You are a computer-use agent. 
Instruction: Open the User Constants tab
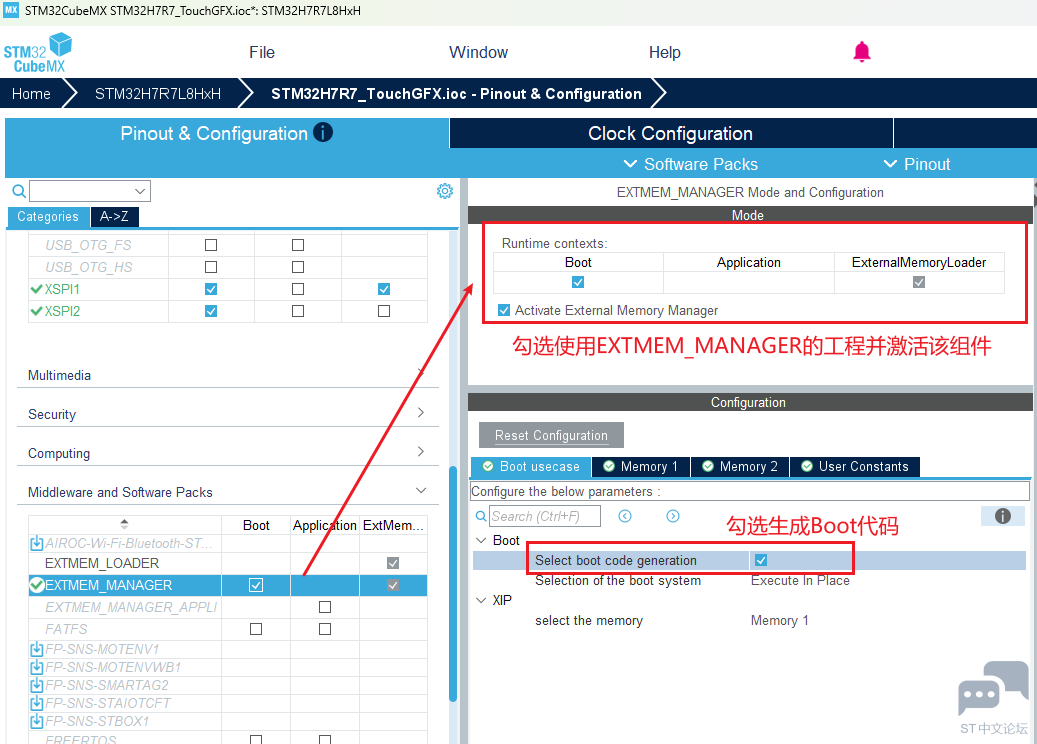[x=855, y=466]
